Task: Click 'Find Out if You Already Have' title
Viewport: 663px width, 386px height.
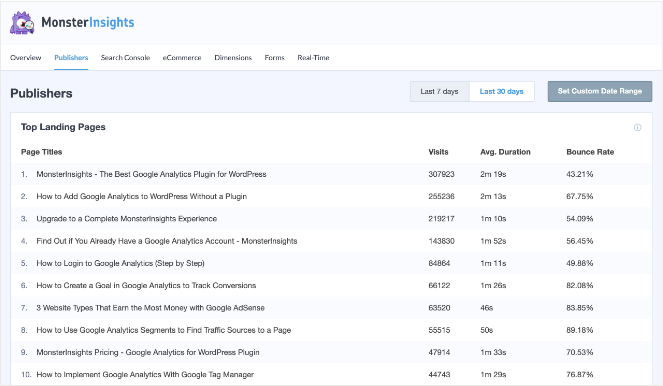Action: (167, 241)
